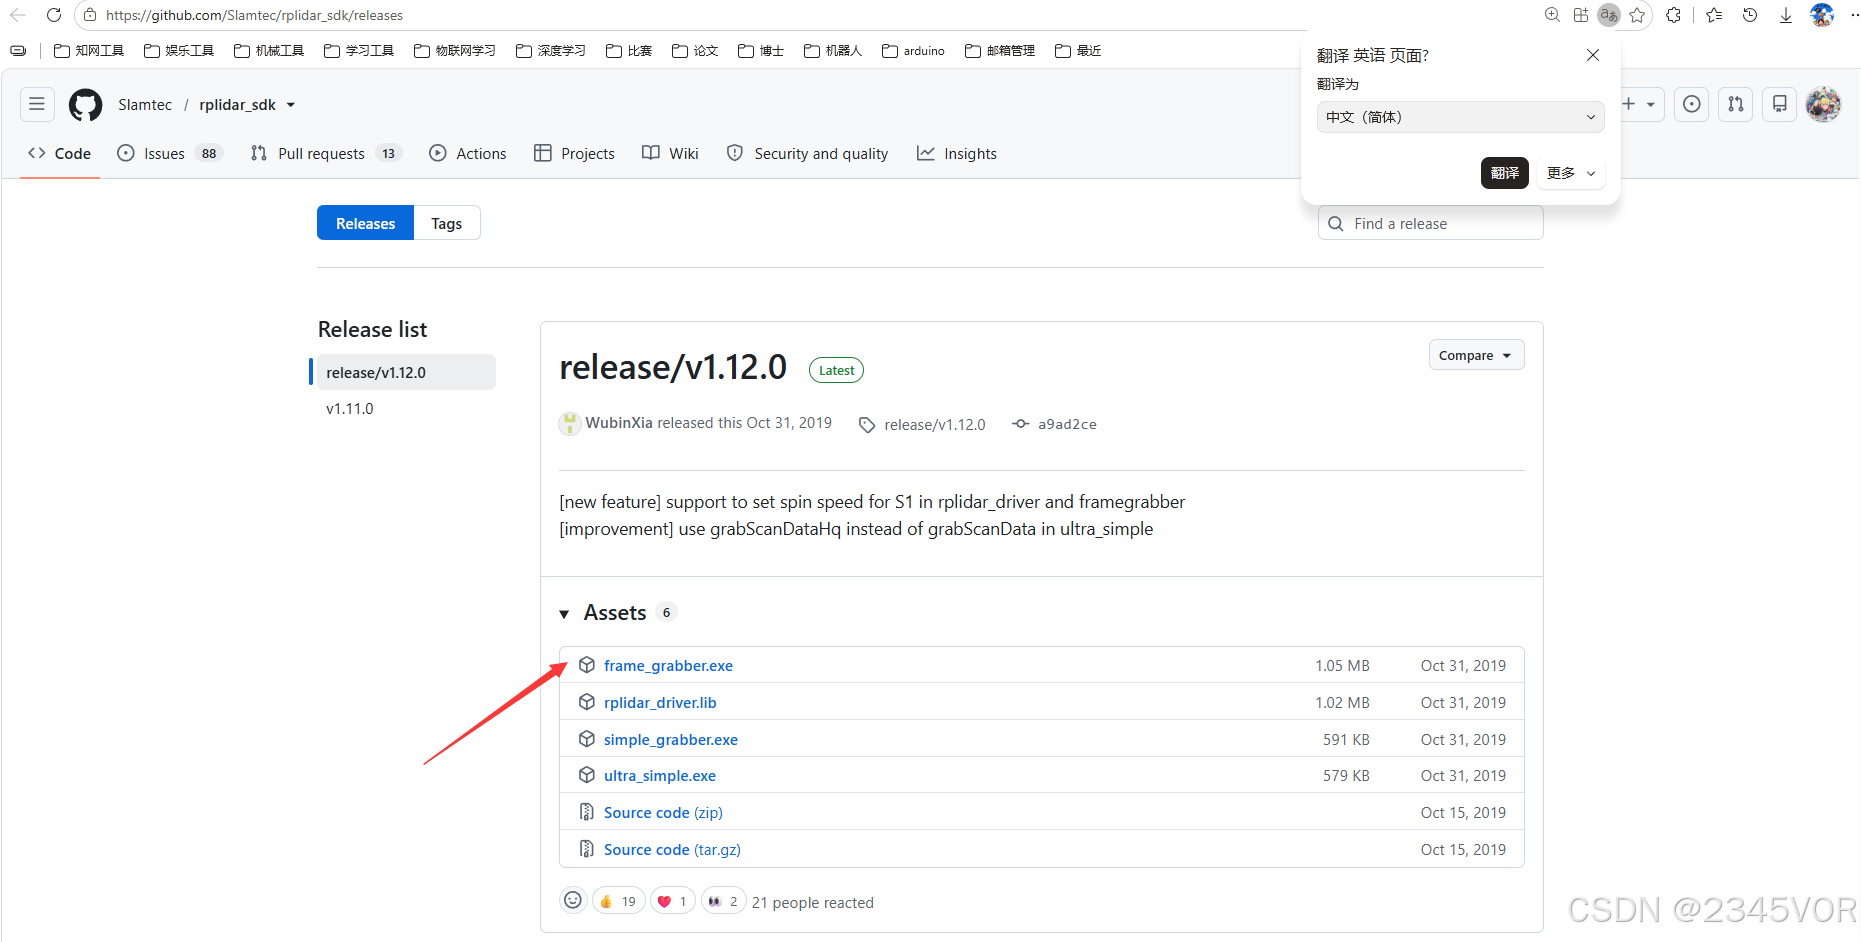Open browser history
The image size is (1861, 942).
[1750, 15]
